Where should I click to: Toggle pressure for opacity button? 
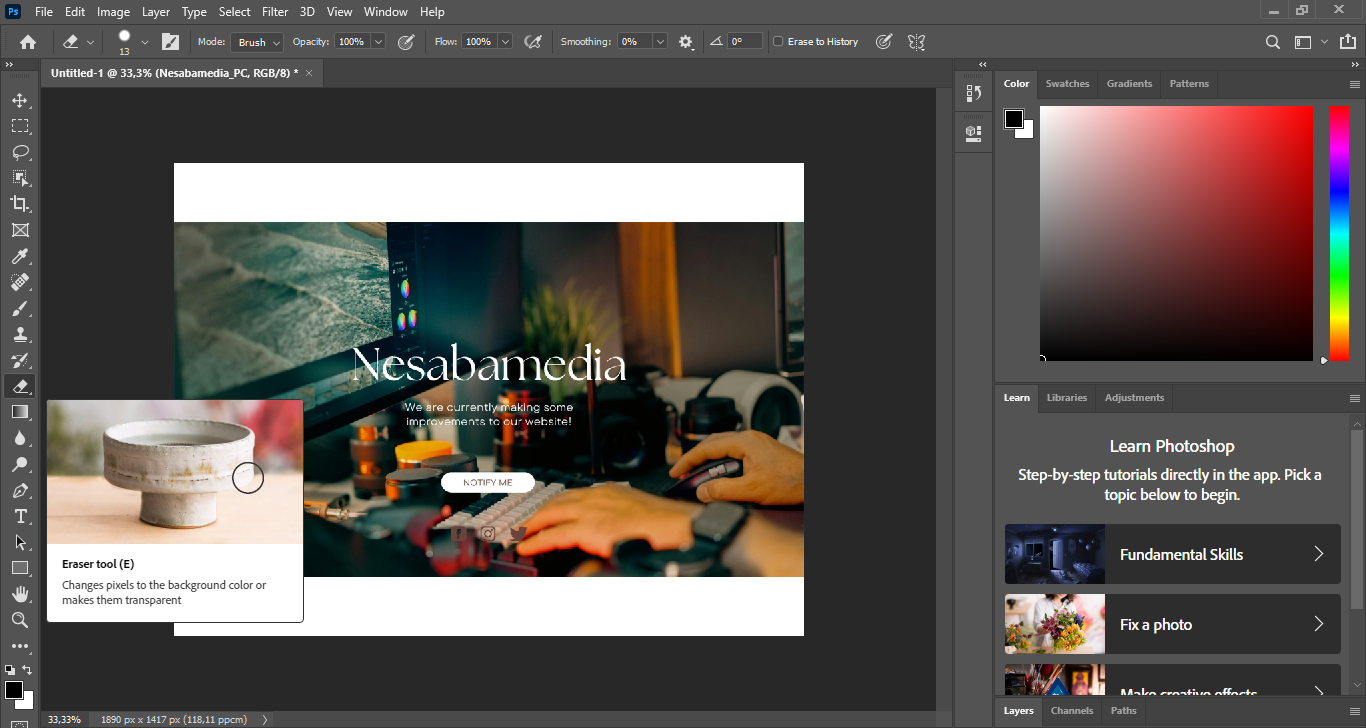[406, 42]
